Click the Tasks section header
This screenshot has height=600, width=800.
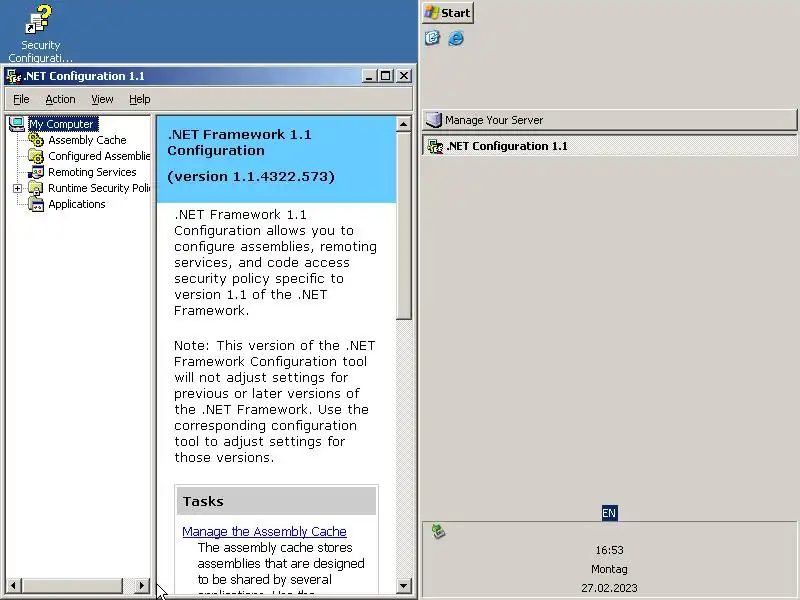click(277, 501)
